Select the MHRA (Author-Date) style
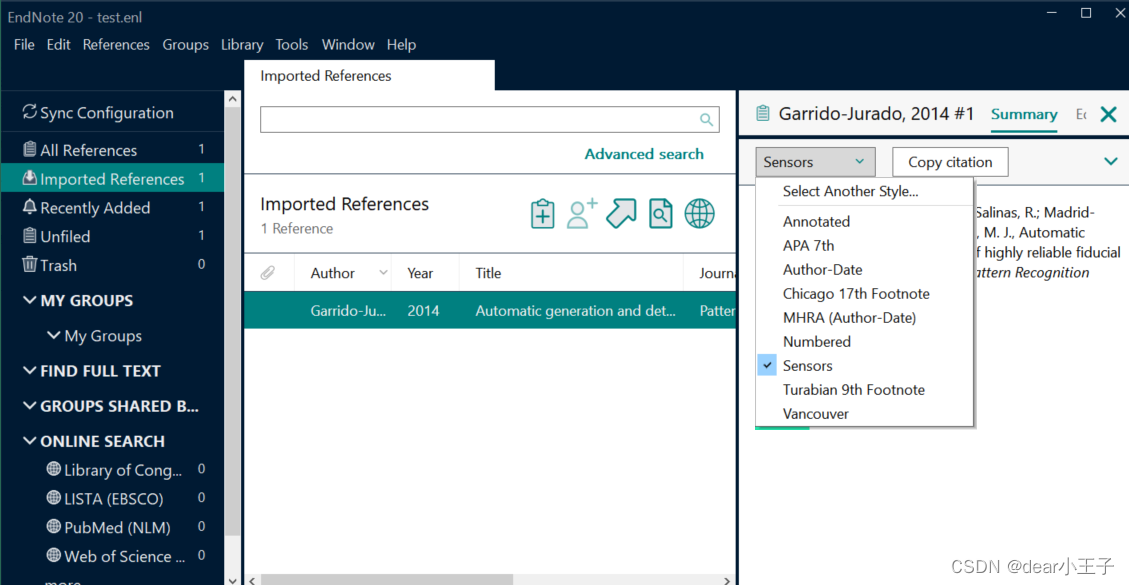1129x585 pixels. [849, 318]
